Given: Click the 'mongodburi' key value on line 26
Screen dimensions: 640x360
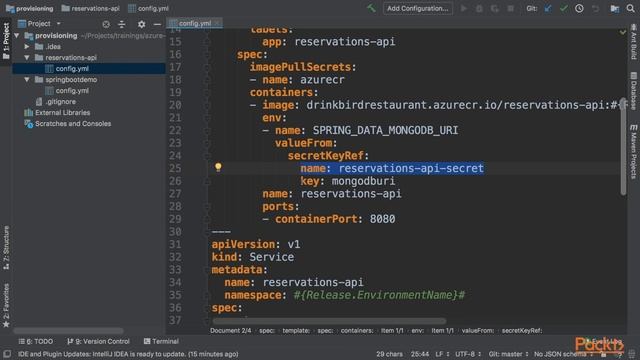Looking at the screenshot, I should 363,181.
